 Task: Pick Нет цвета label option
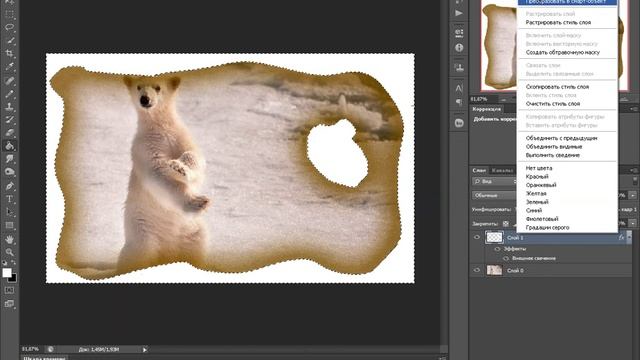coord(539,168)
